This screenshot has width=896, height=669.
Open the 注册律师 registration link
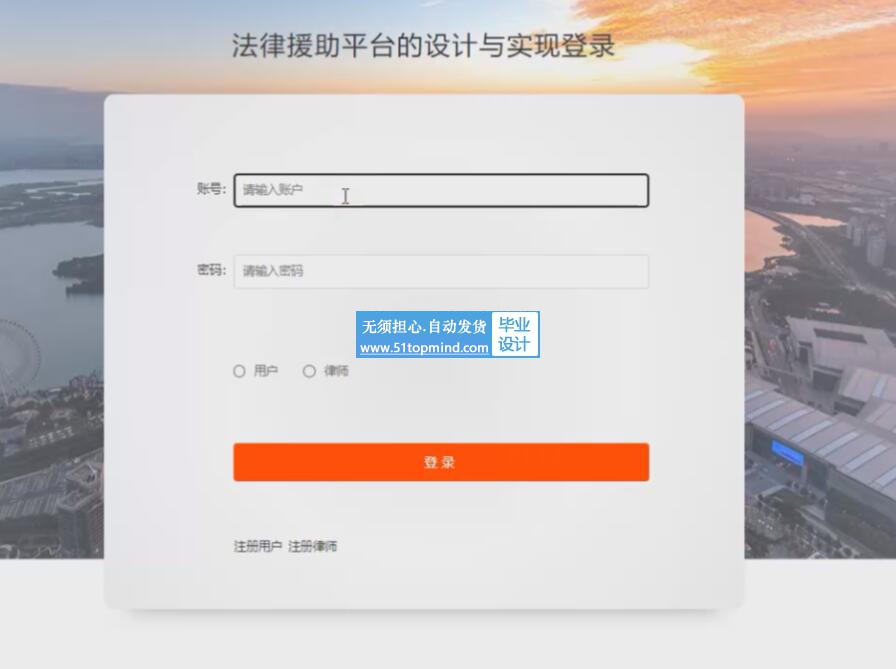click(313, 546)
